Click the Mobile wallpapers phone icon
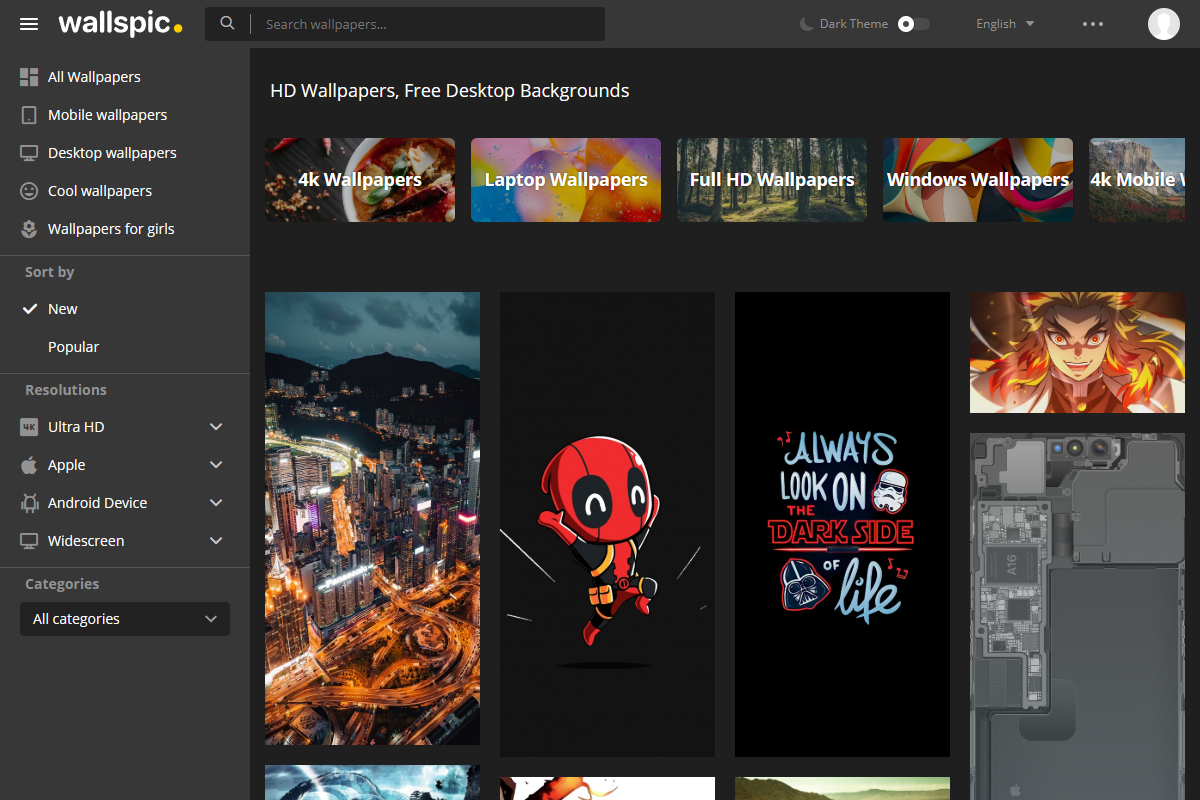 (x=29, y=115)
